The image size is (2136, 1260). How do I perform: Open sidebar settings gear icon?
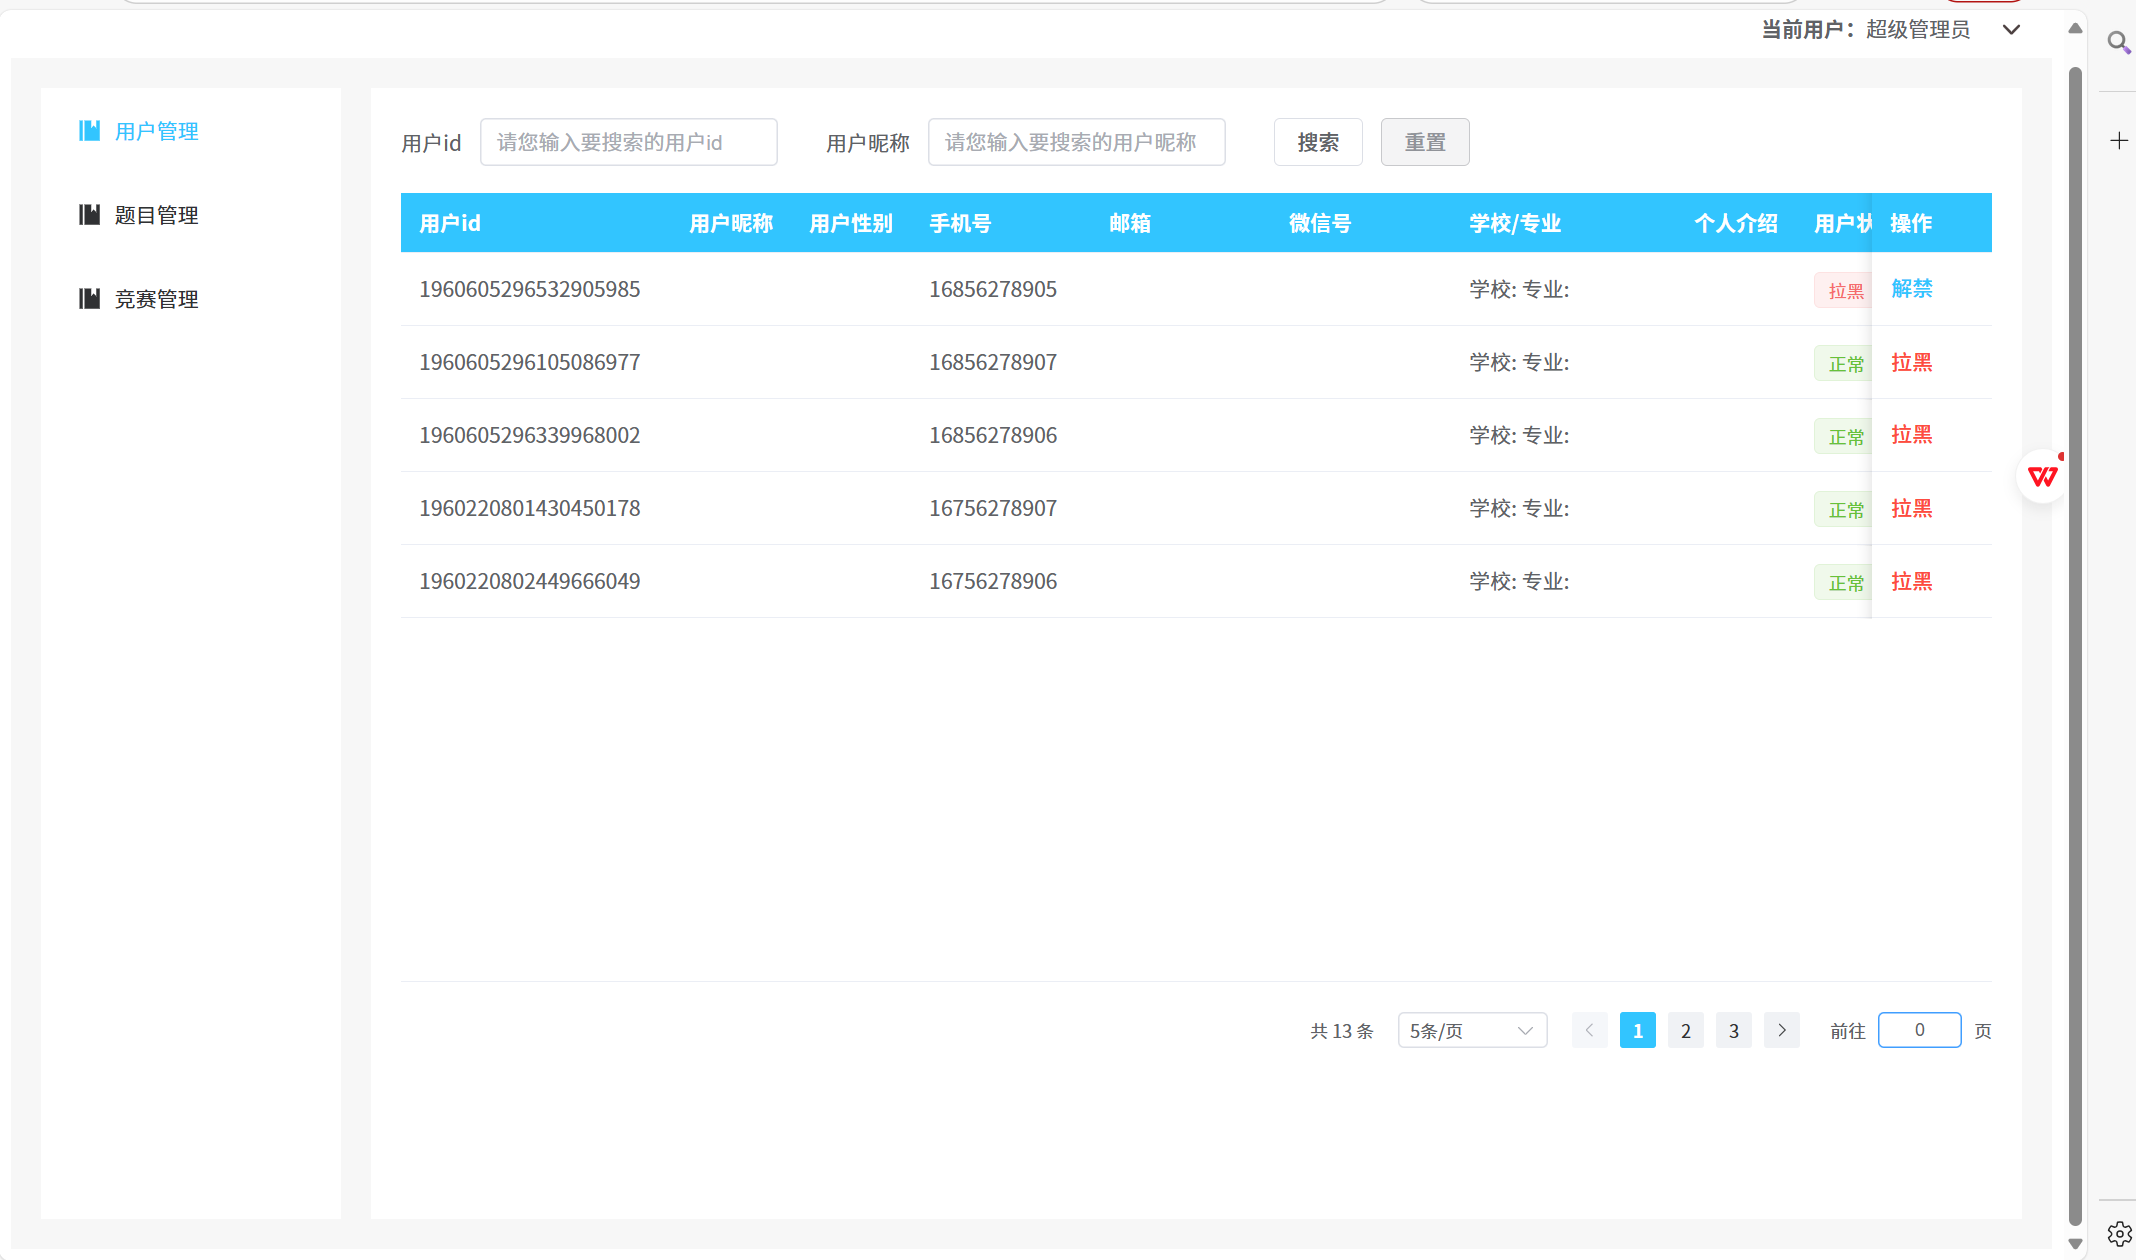(x=2118, y=1234)
